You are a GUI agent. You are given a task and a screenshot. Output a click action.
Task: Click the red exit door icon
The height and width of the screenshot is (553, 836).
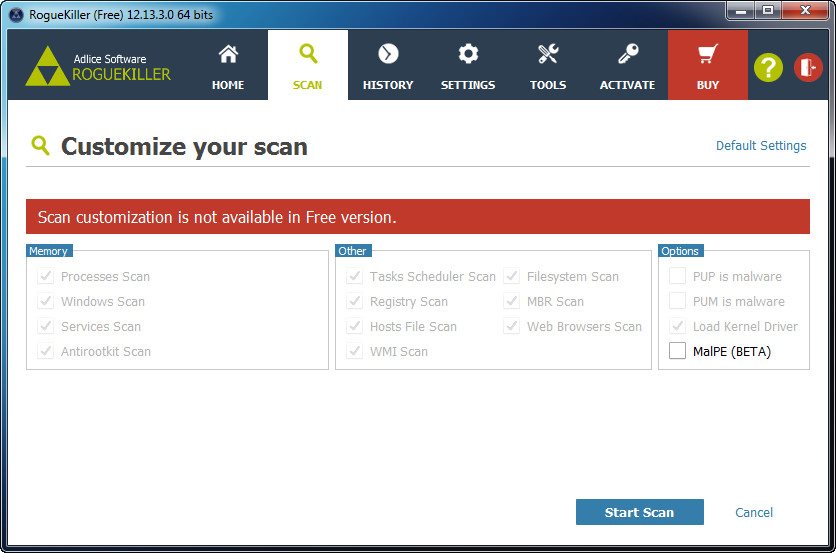click(808, 68)
